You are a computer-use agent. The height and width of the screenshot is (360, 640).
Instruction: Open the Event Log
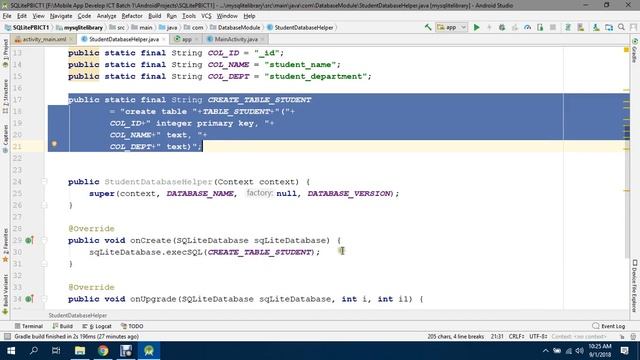click(609, 326)
